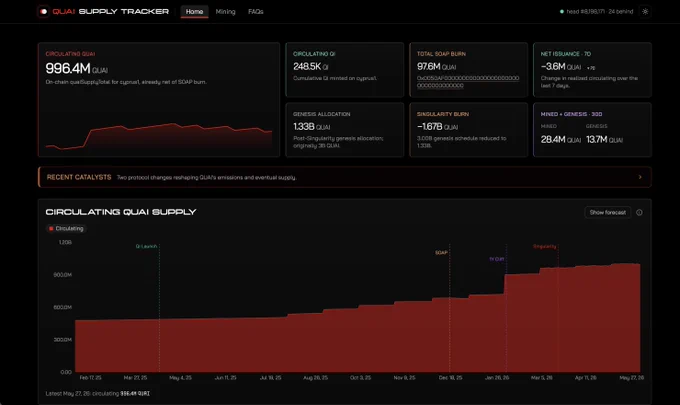Click the Mined + Genesis 30D card heading
The image size is (680, 405).
coord(571,114)
